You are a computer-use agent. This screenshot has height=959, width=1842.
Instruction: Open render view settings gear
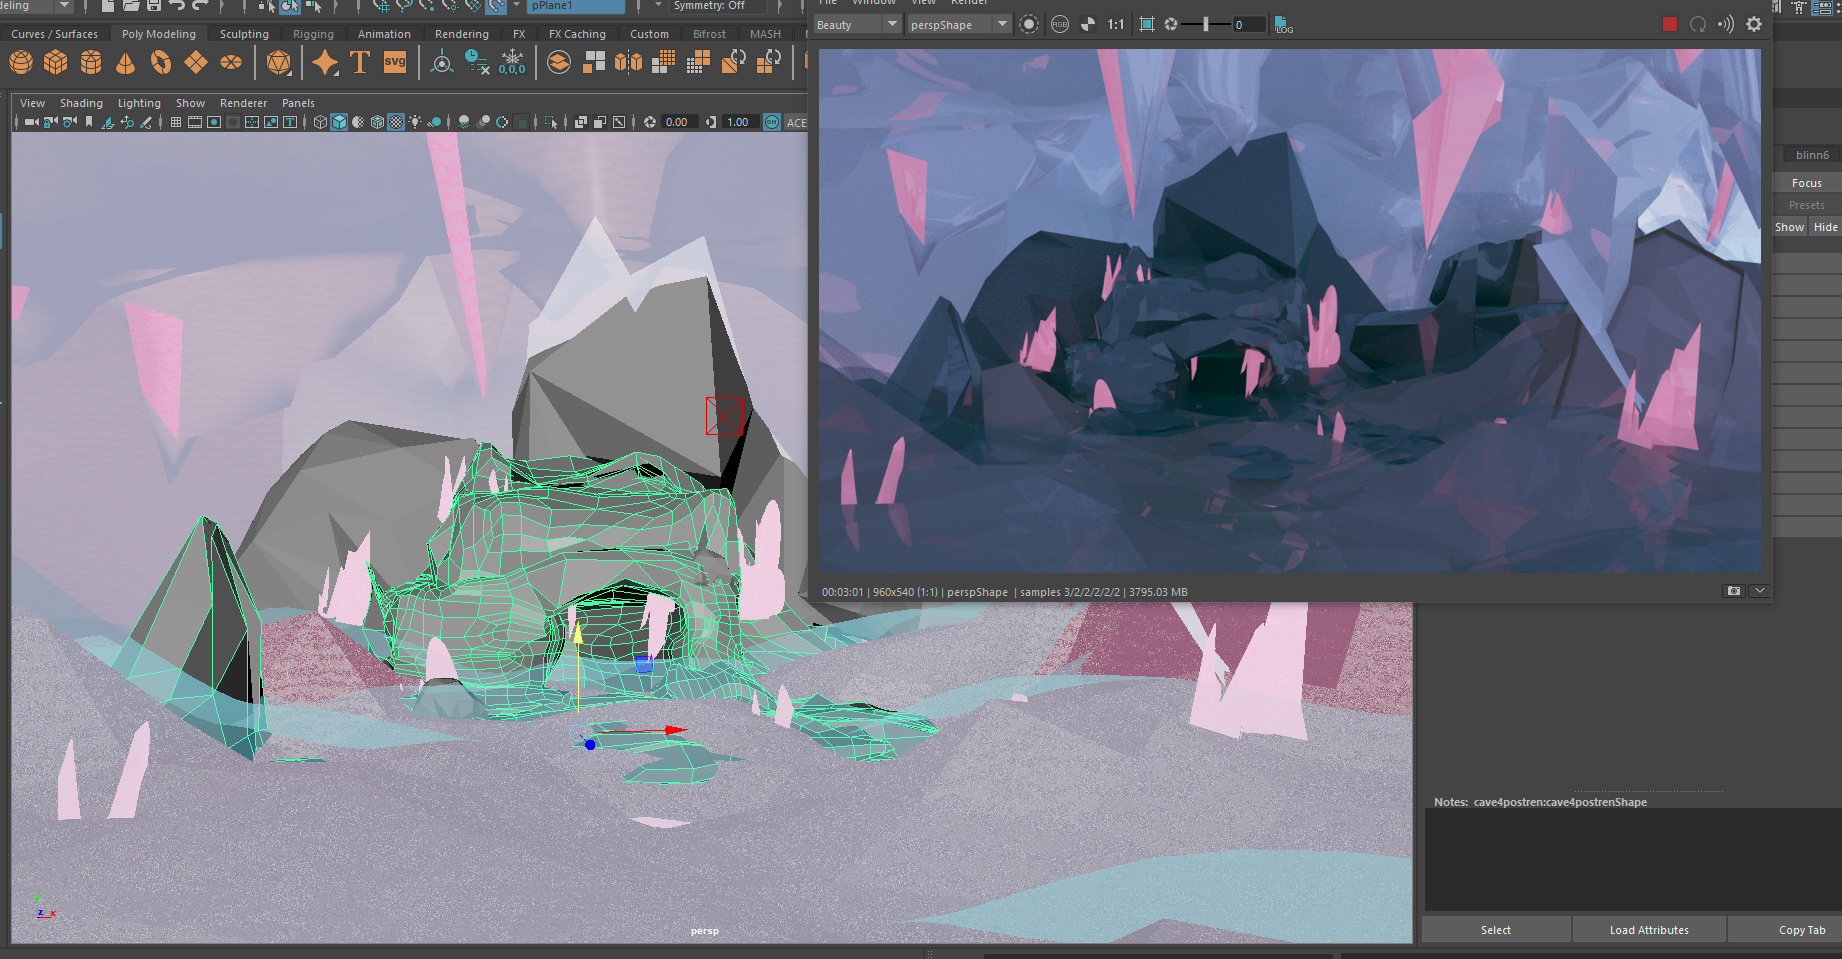coord(1754,24)
